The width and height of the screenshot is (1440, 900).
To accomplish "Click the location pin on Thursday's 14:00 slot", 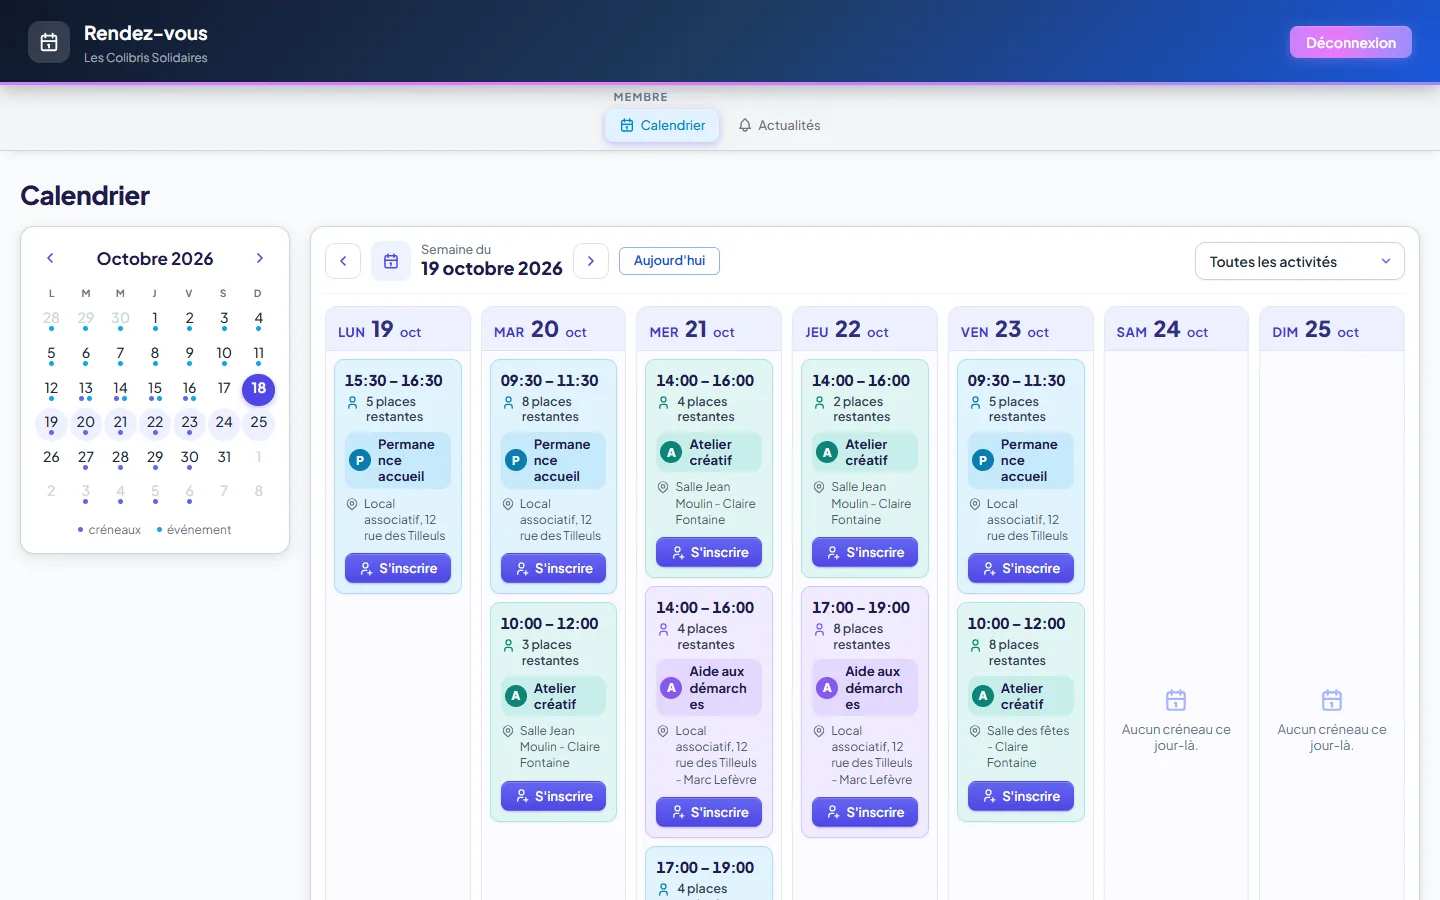I will point(819,487).
